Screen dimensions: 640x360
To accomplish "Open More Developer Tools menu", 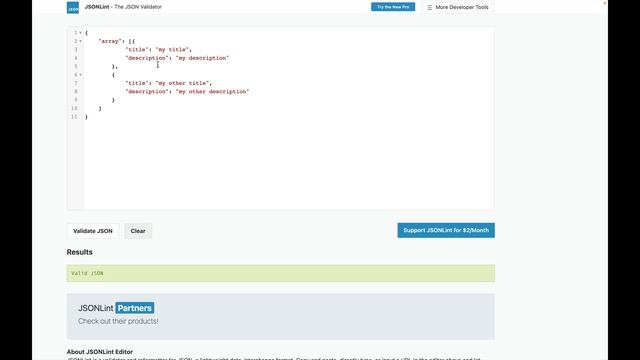I will pyautogui.click(x=458, y=7).
